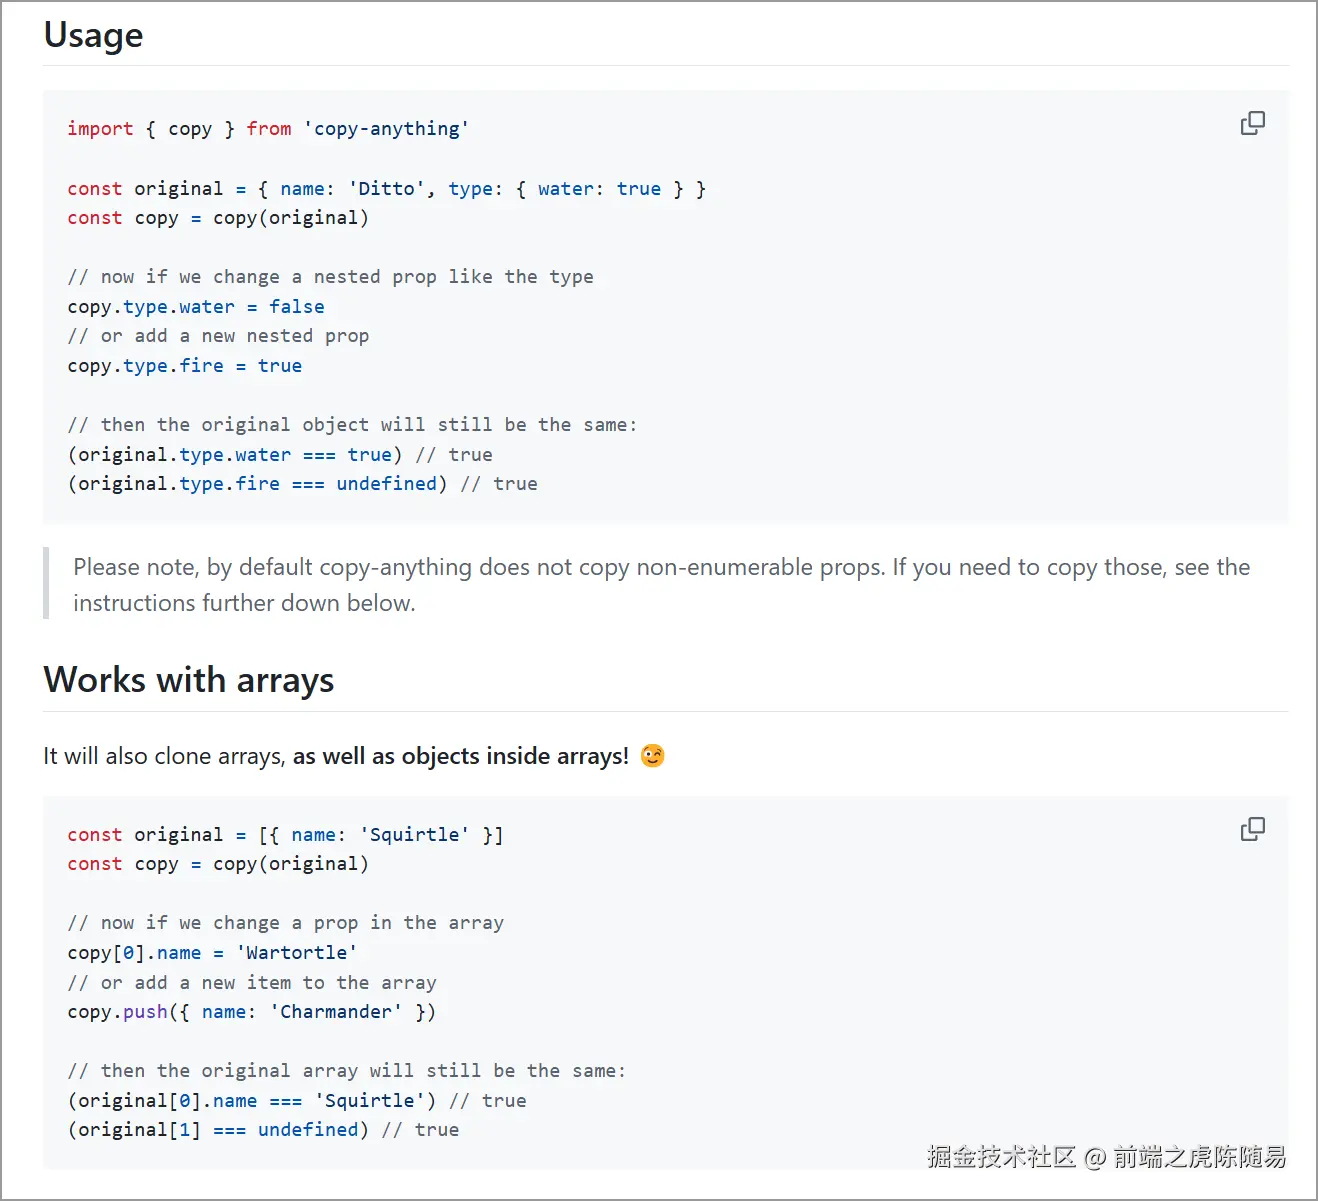This screenshot has height=1201, width=1318.
Task: Click bold text about objects inside arrays
Action: [460, 756]
